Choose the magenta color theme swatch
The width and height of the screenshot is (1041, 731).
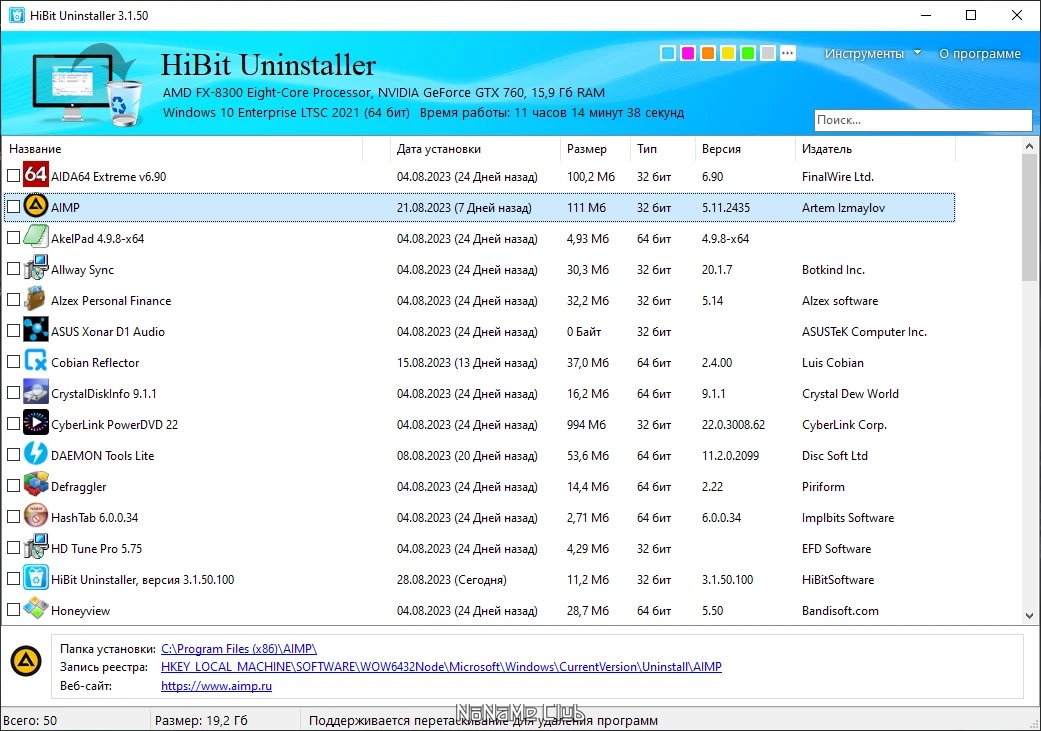[687, 53]
